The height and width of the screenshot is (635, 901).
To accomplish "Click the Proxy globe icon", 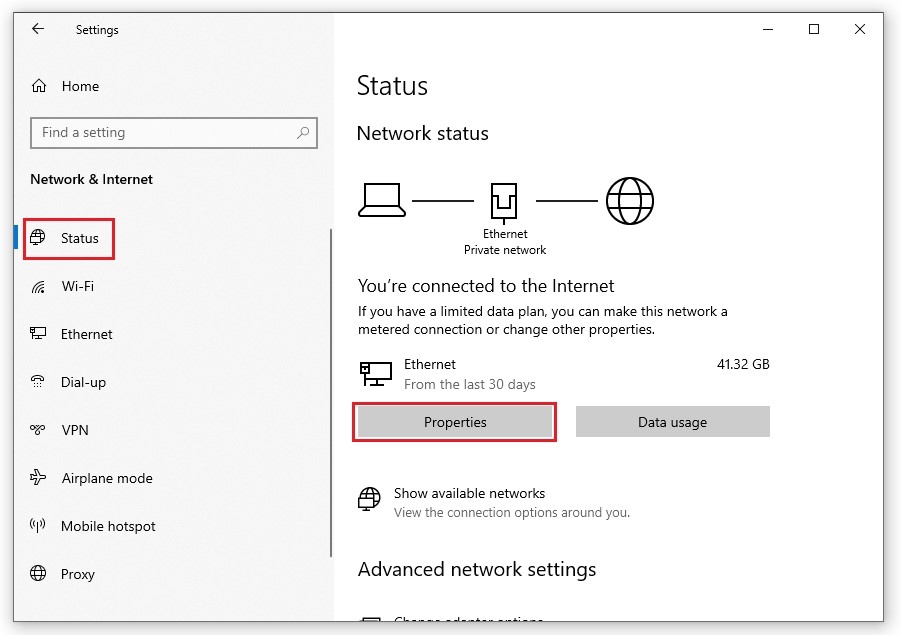I will click(39, 574).
